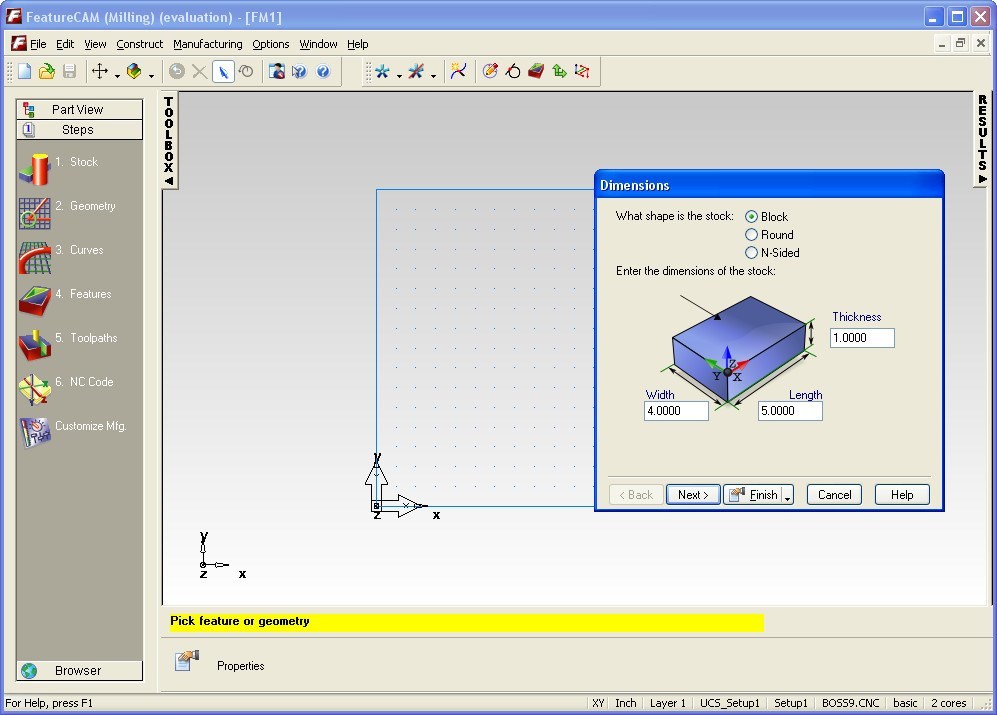Select the N-Sided stock shape
The width and height of the screenshot is (997, 715).
coord(752,253)
